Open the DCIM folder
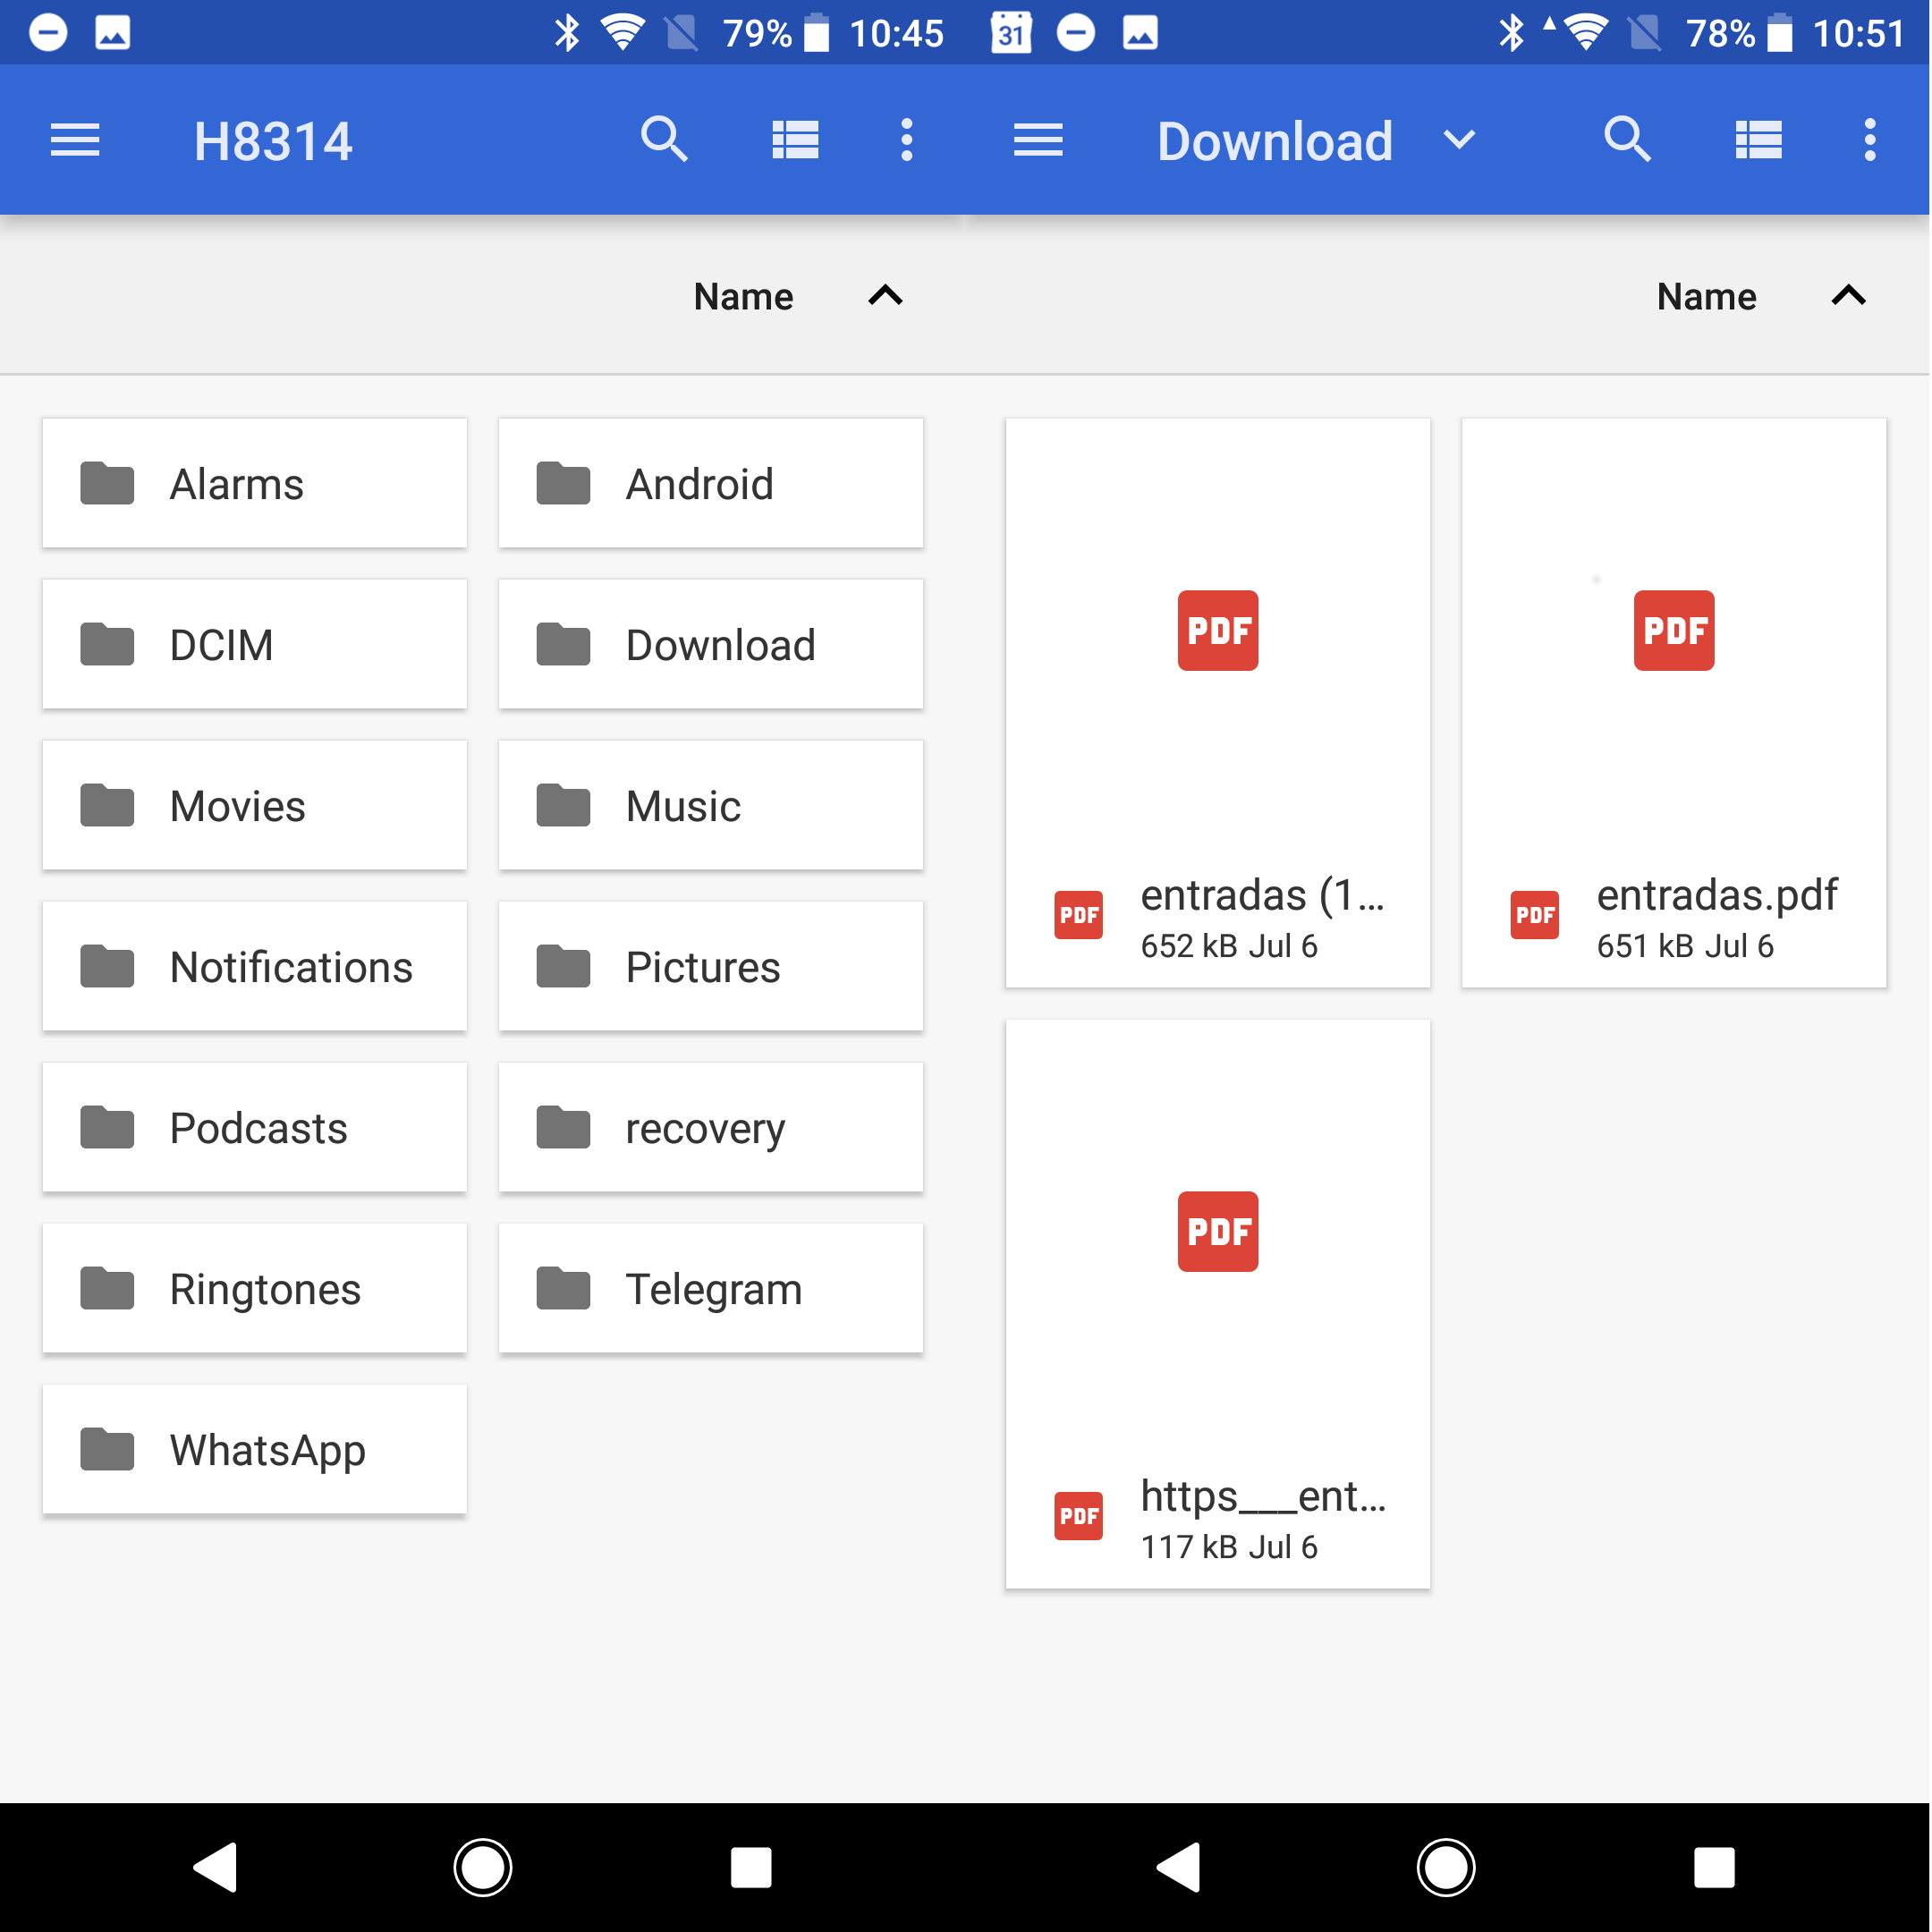The height and width of the screenshot is (1932, 1932). tap(254, 644)
